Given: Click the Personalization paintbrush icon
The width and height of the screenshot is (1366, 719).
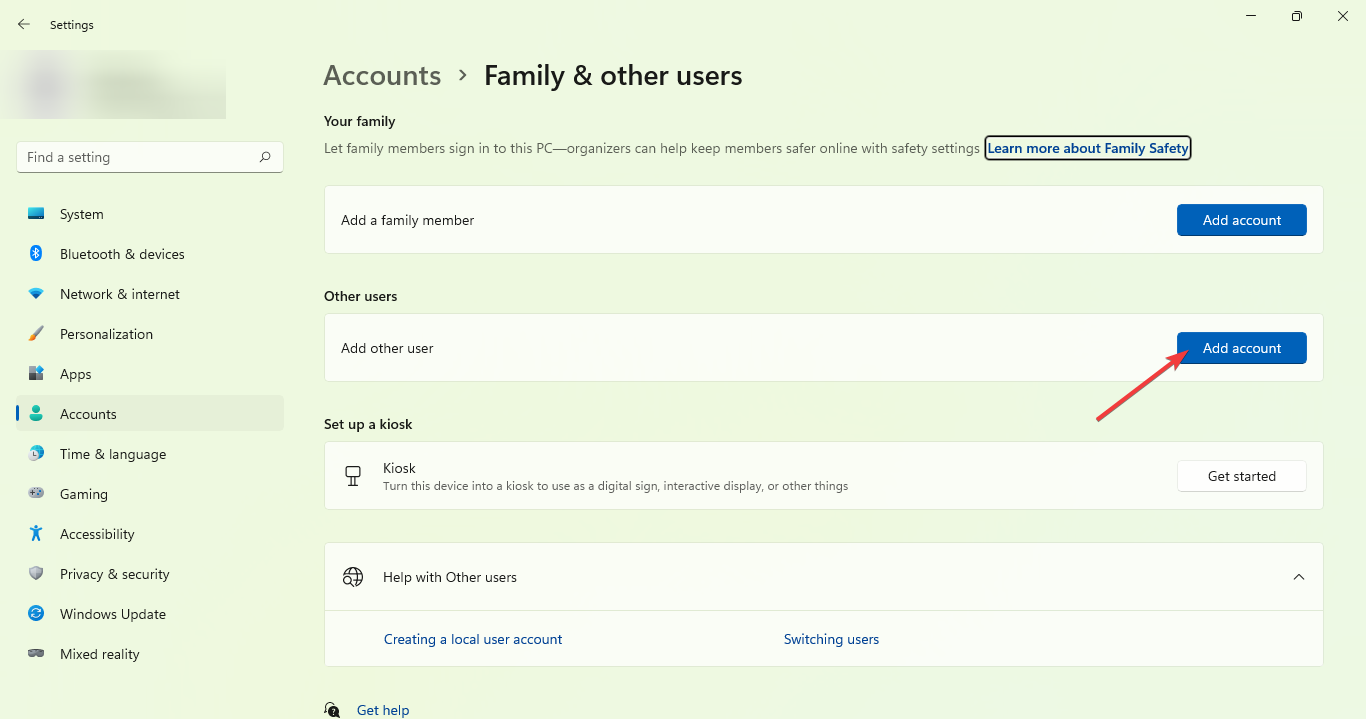Looking at the screenshot, I should click(36, 334).
